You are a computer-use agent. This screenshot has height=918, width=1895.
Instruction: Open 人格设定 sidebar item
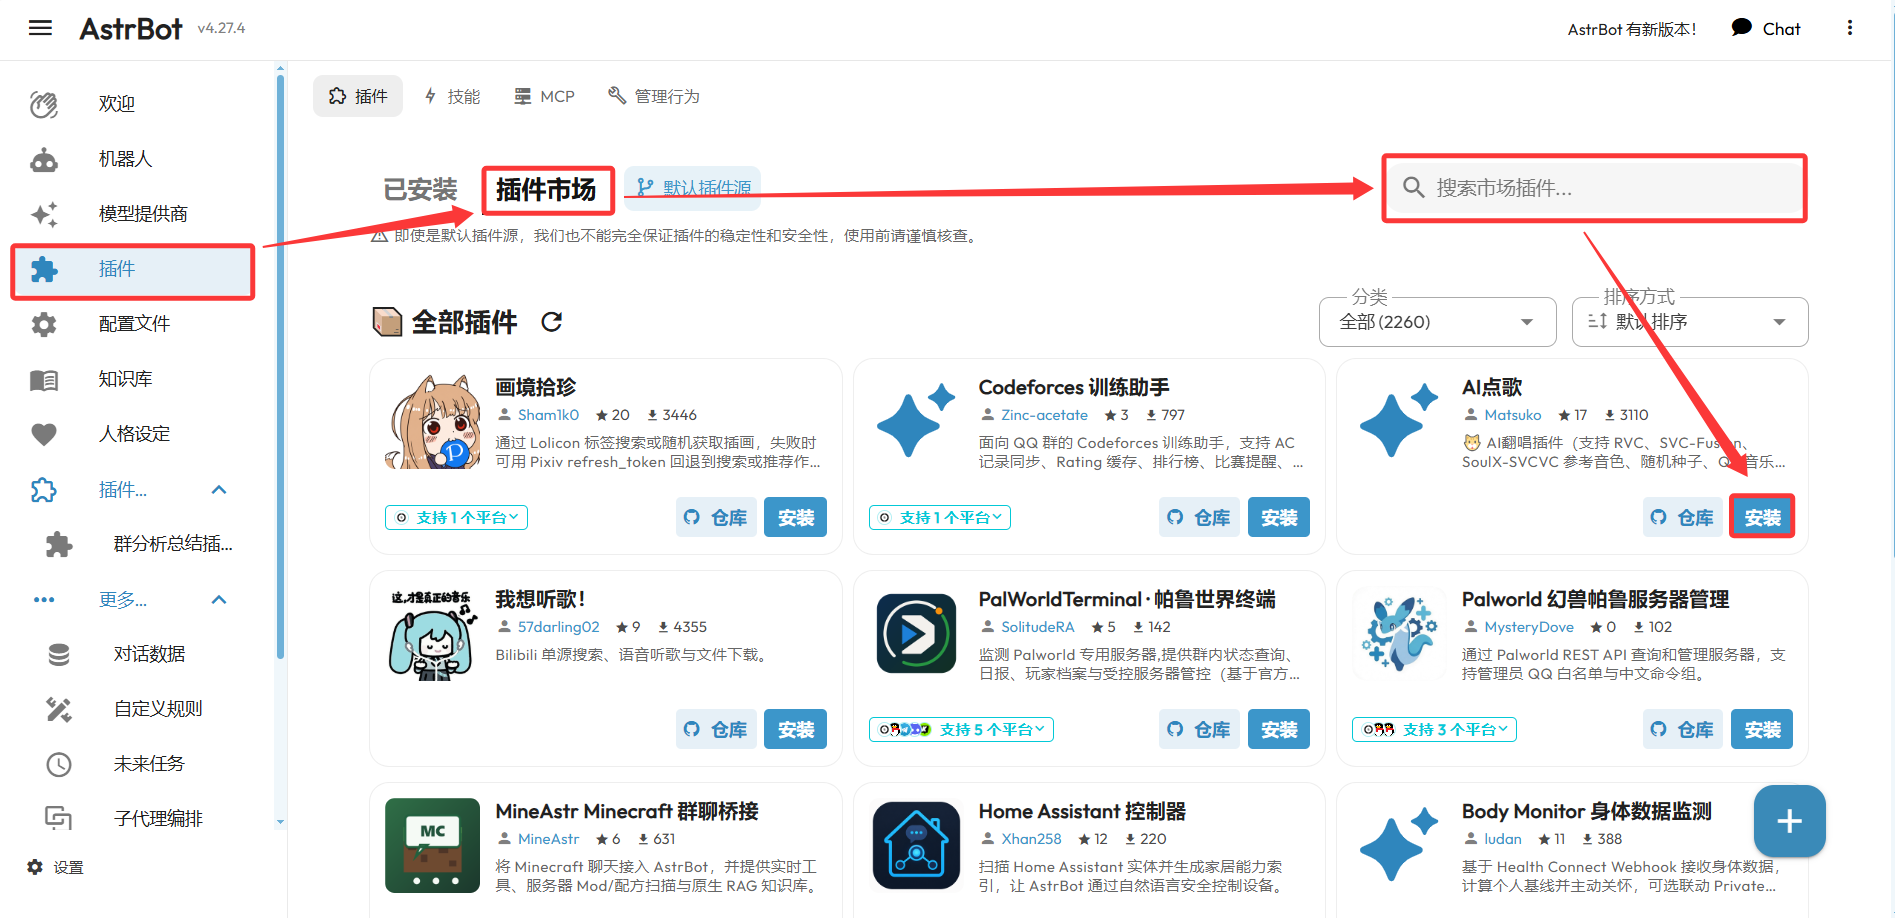click(132, 434)
